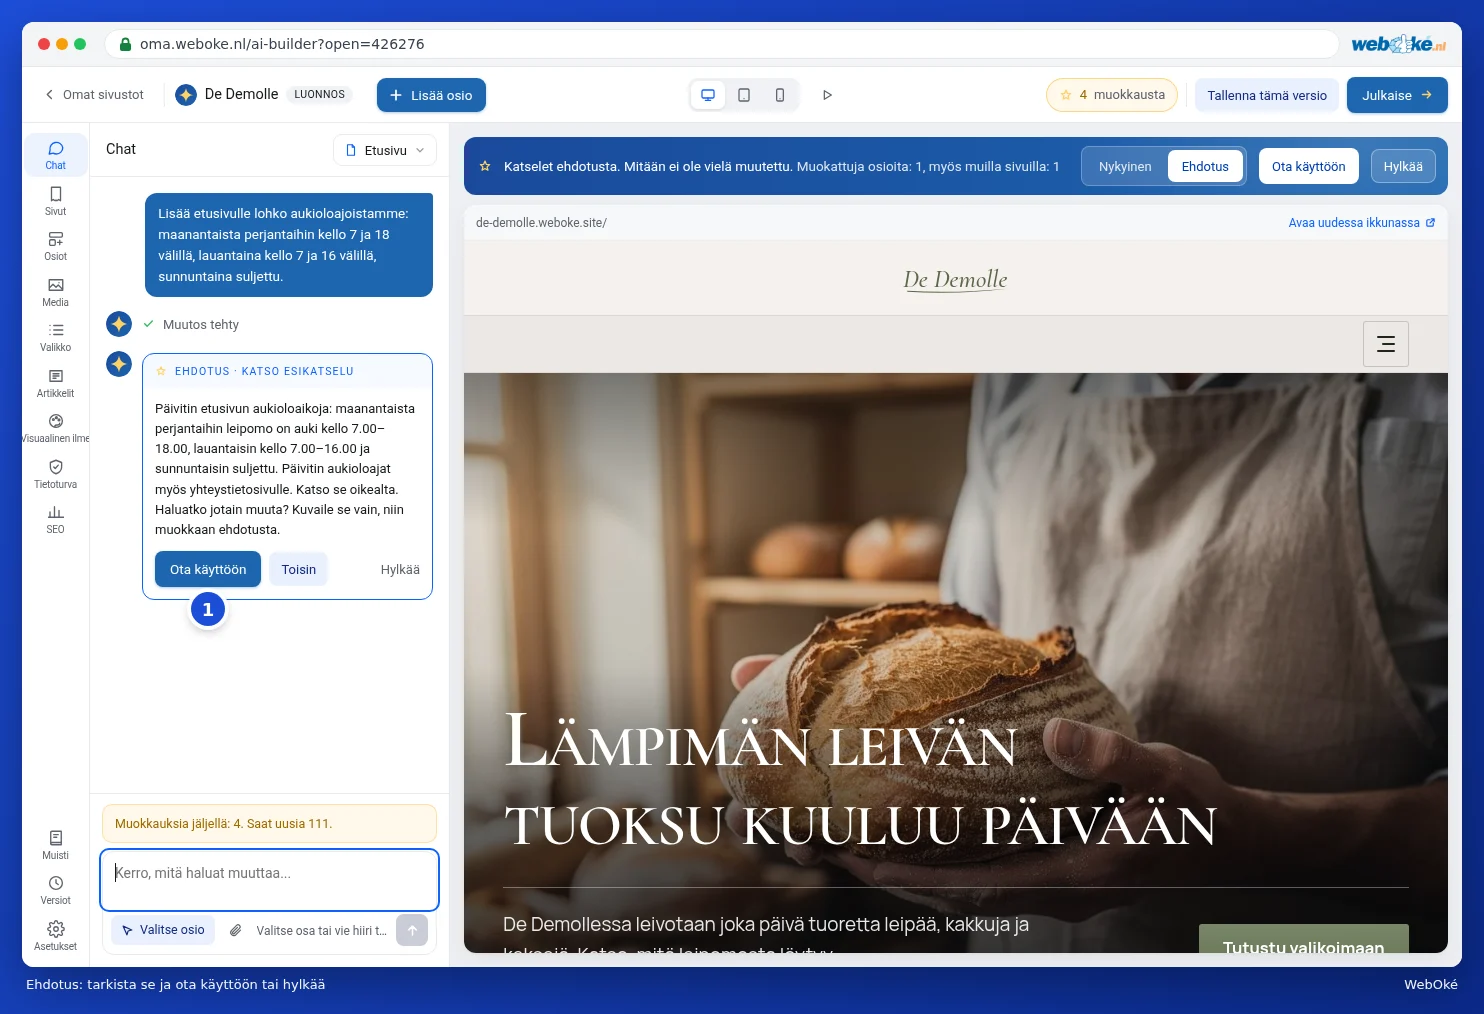Open Sivut pages panel
Screen dimensions: 1484x1014
55,200
